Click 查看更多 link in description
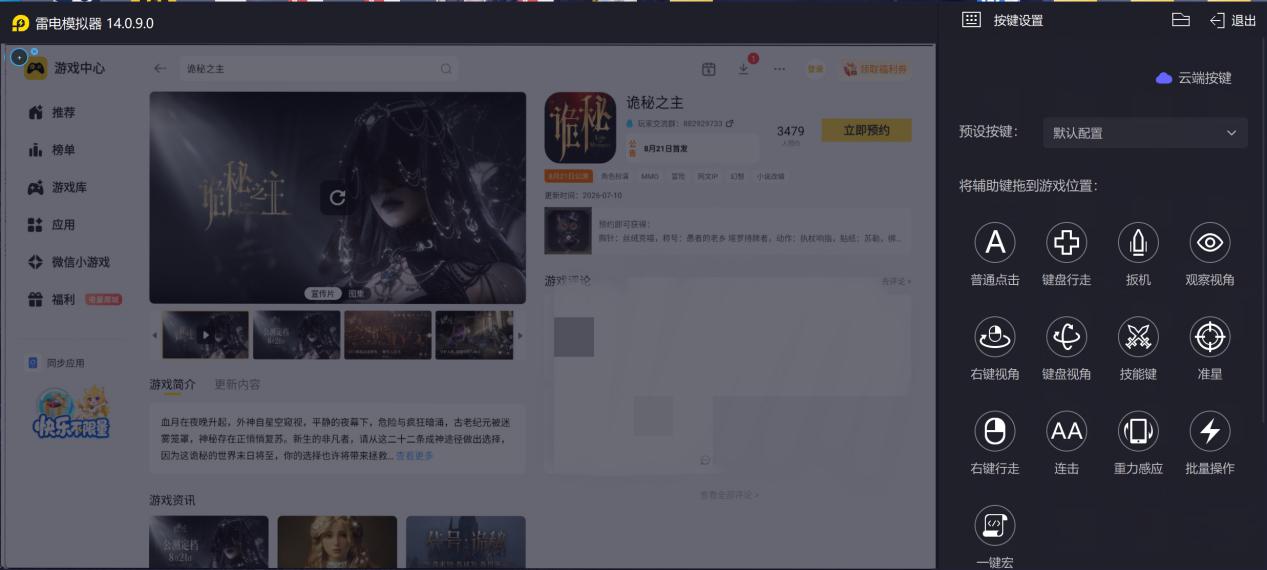This screenshot has height=570, width=1267. pyautogui.click(x=414, y=455)
